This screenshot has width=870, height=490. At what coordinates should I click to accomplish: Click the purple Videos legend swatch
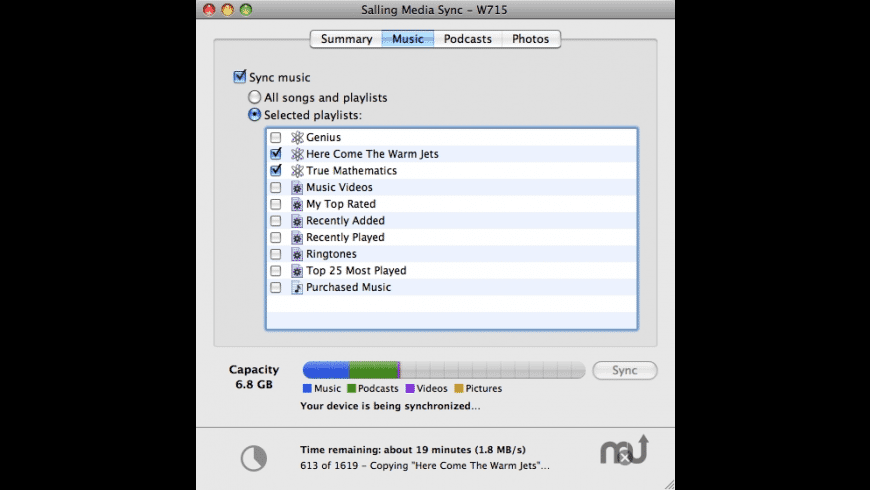(x=410, y=388)
